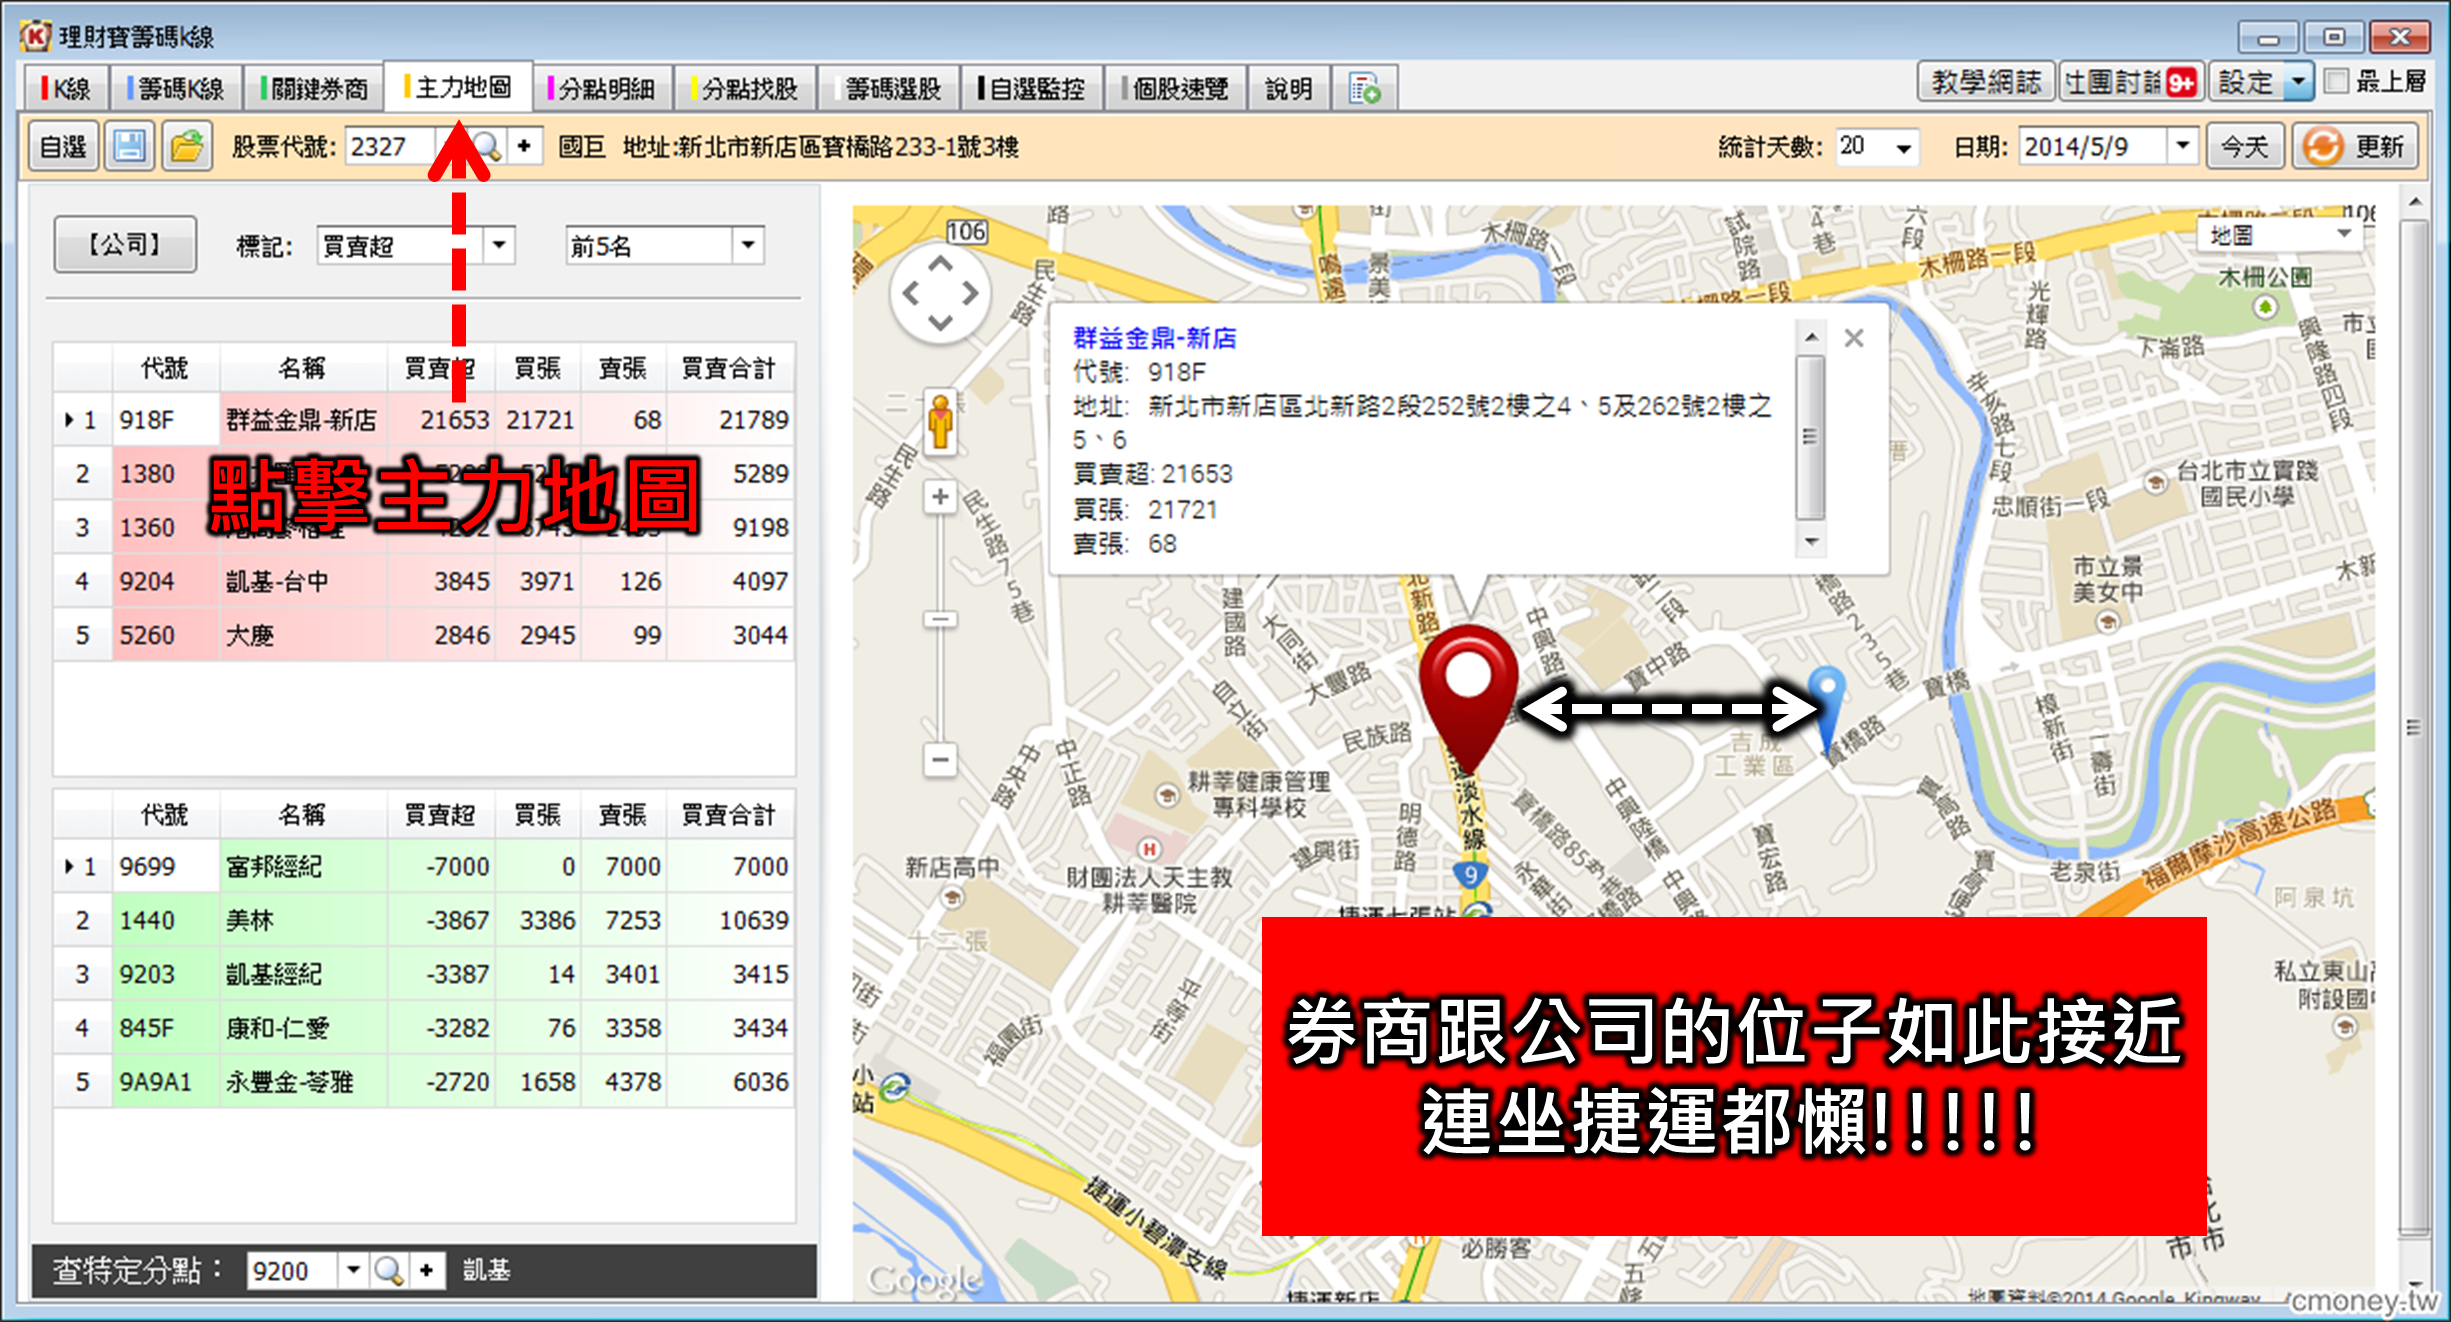The image size is (2451, 1322).
Task: Click the 【公司】 button
Action: pyautogui.click(x=124, y=243)
